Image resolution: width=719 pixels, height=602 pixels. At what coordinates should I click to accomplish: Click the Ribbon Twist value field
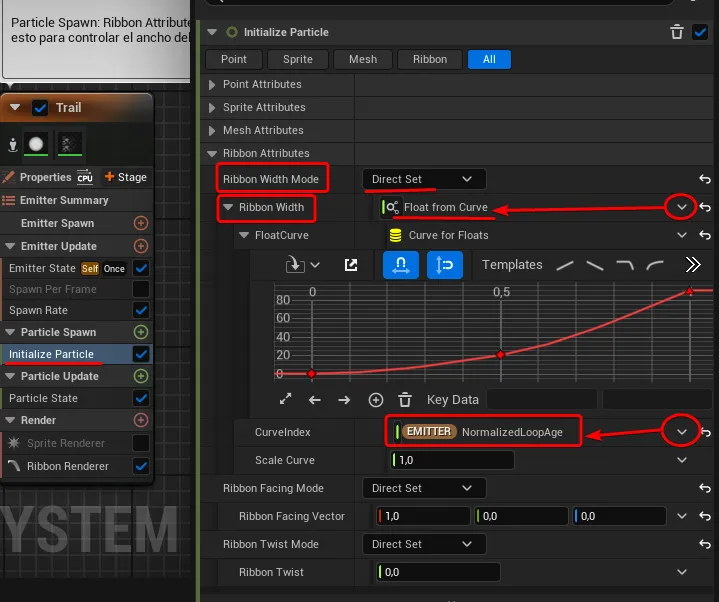tap(438, 572)
